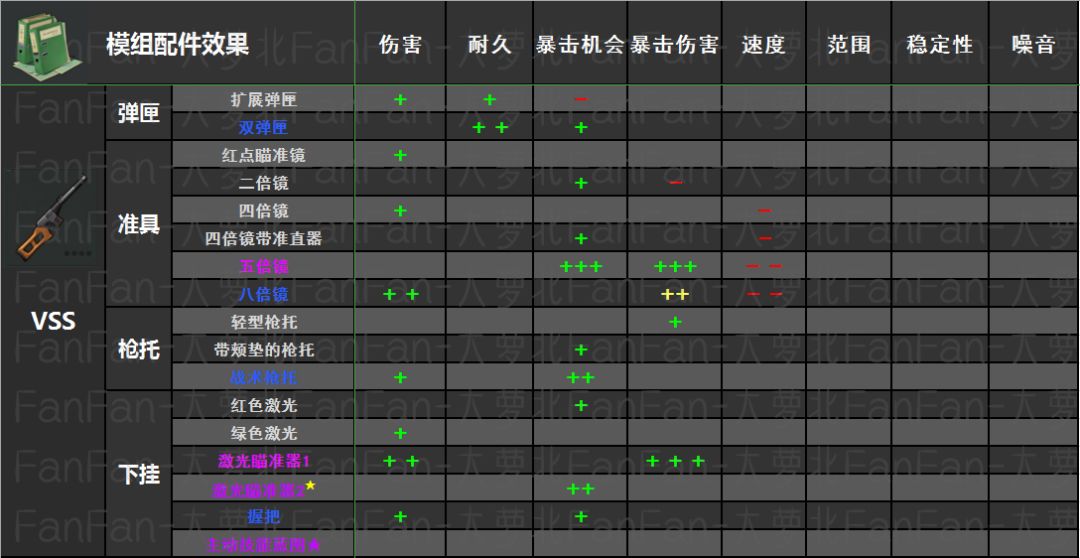Click the red minus in 二倍镜 row
The image size is (1080, 558).
[676, 183]
